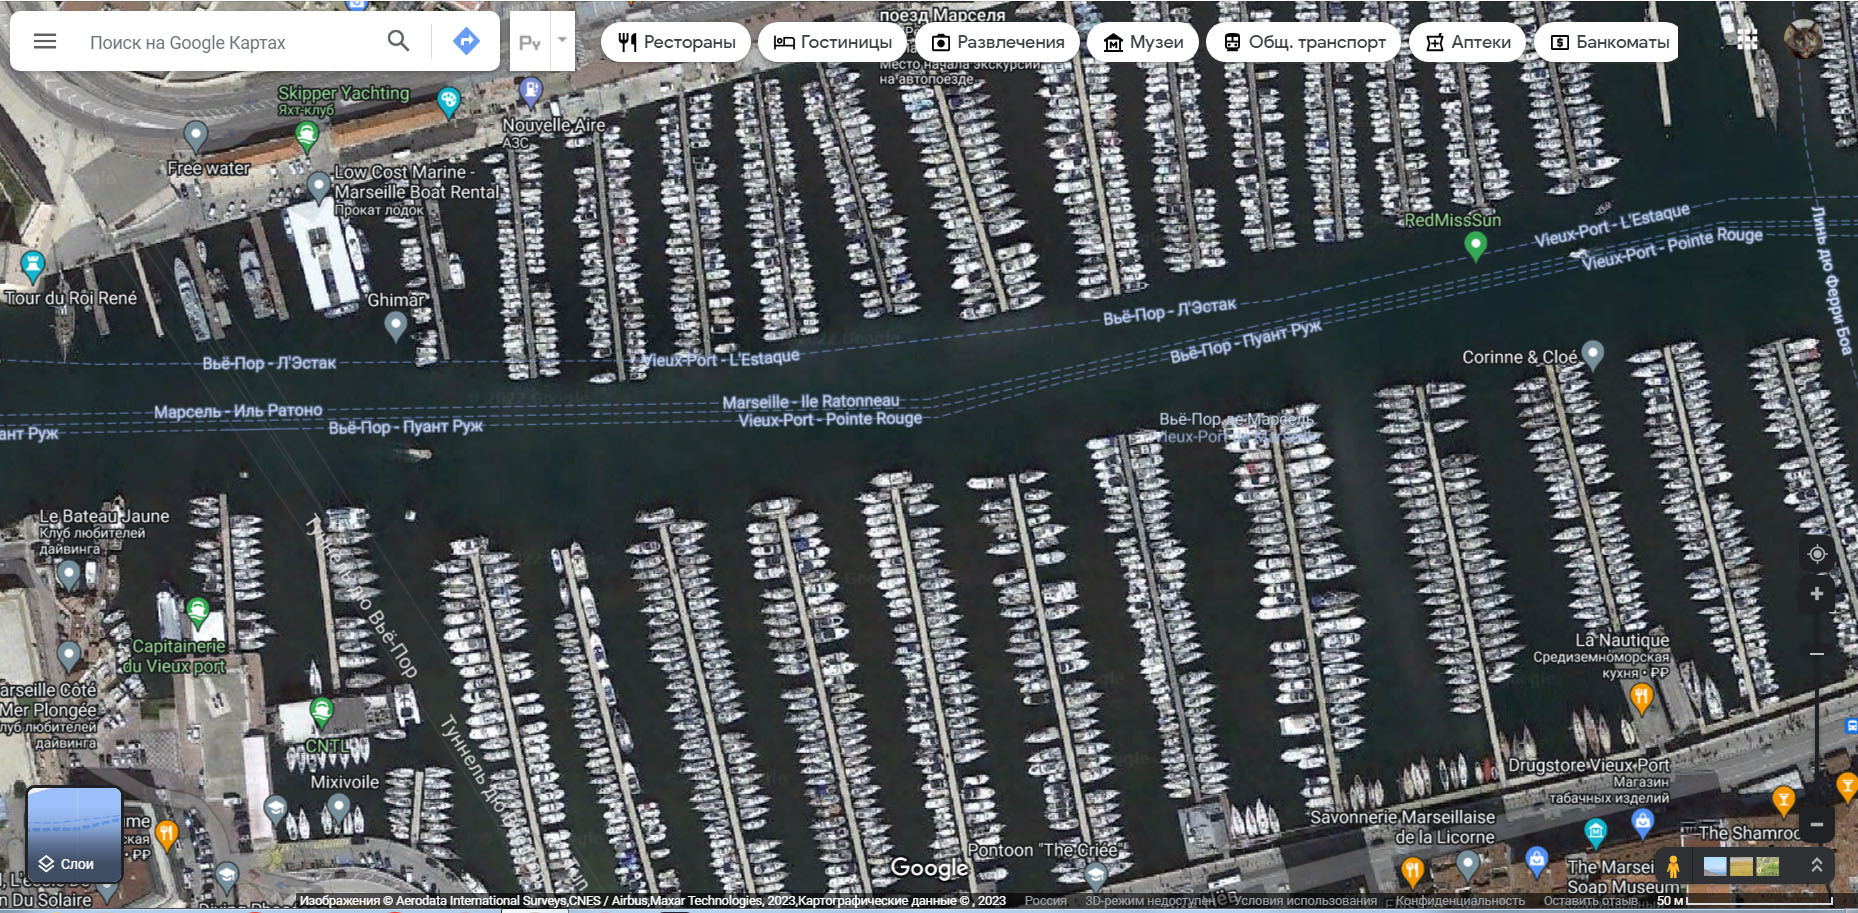
Task: Open the Ру input language dropdown arrow
Action: pos(562,41)
